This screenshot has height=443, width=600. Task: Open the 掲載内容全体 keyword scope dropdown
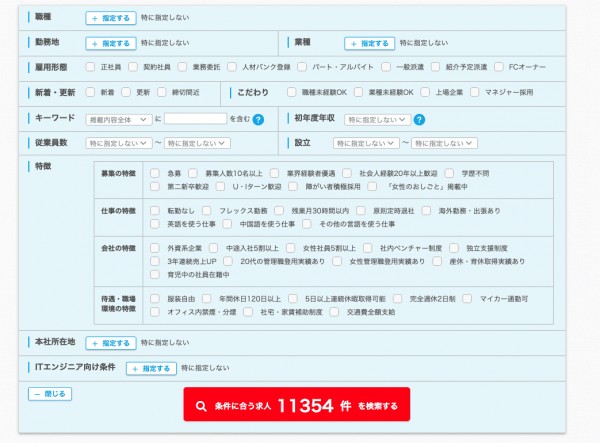pyautogui.click(x=118, y=119)
